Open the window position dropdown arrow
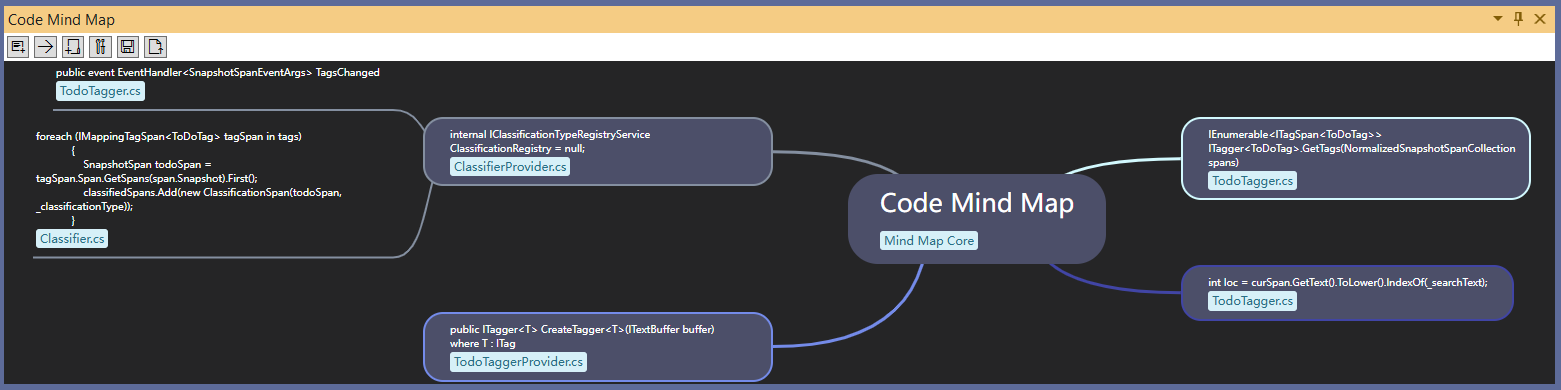Viewport: 1561px width, 390px height. pyautogui.click(x=1498, y=19)
